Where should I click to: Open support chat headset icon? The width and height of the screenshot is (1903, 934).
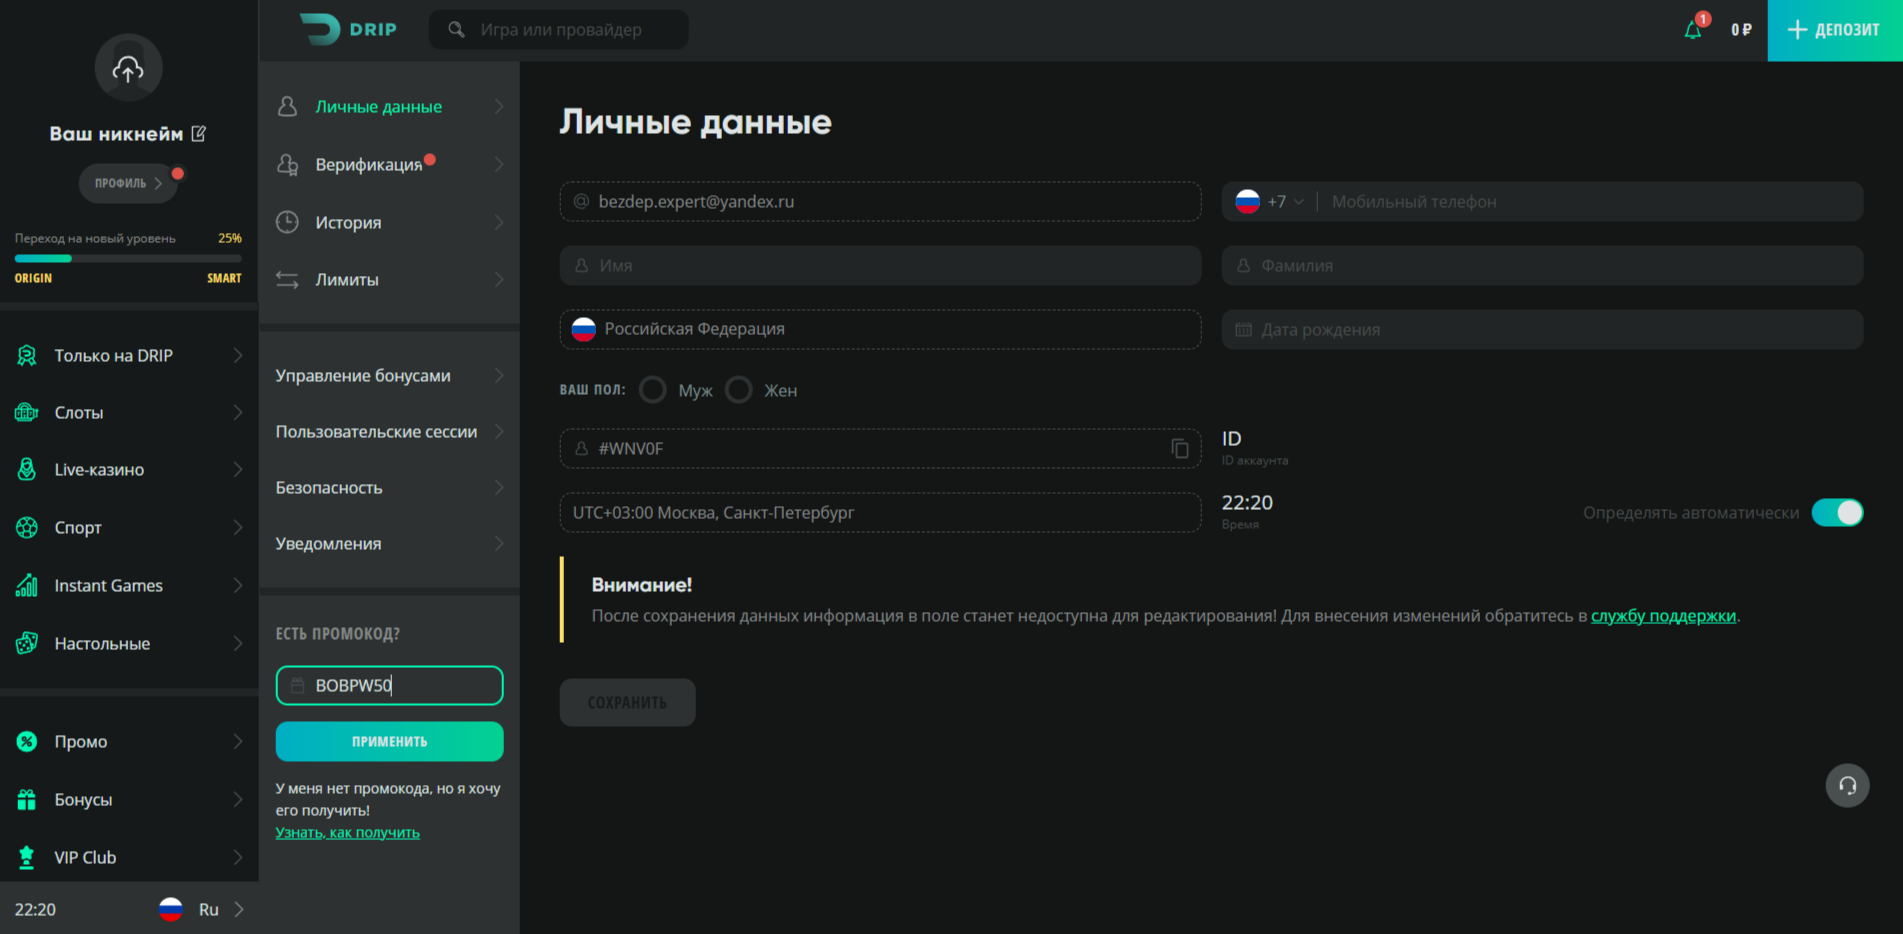(1847, 786)
